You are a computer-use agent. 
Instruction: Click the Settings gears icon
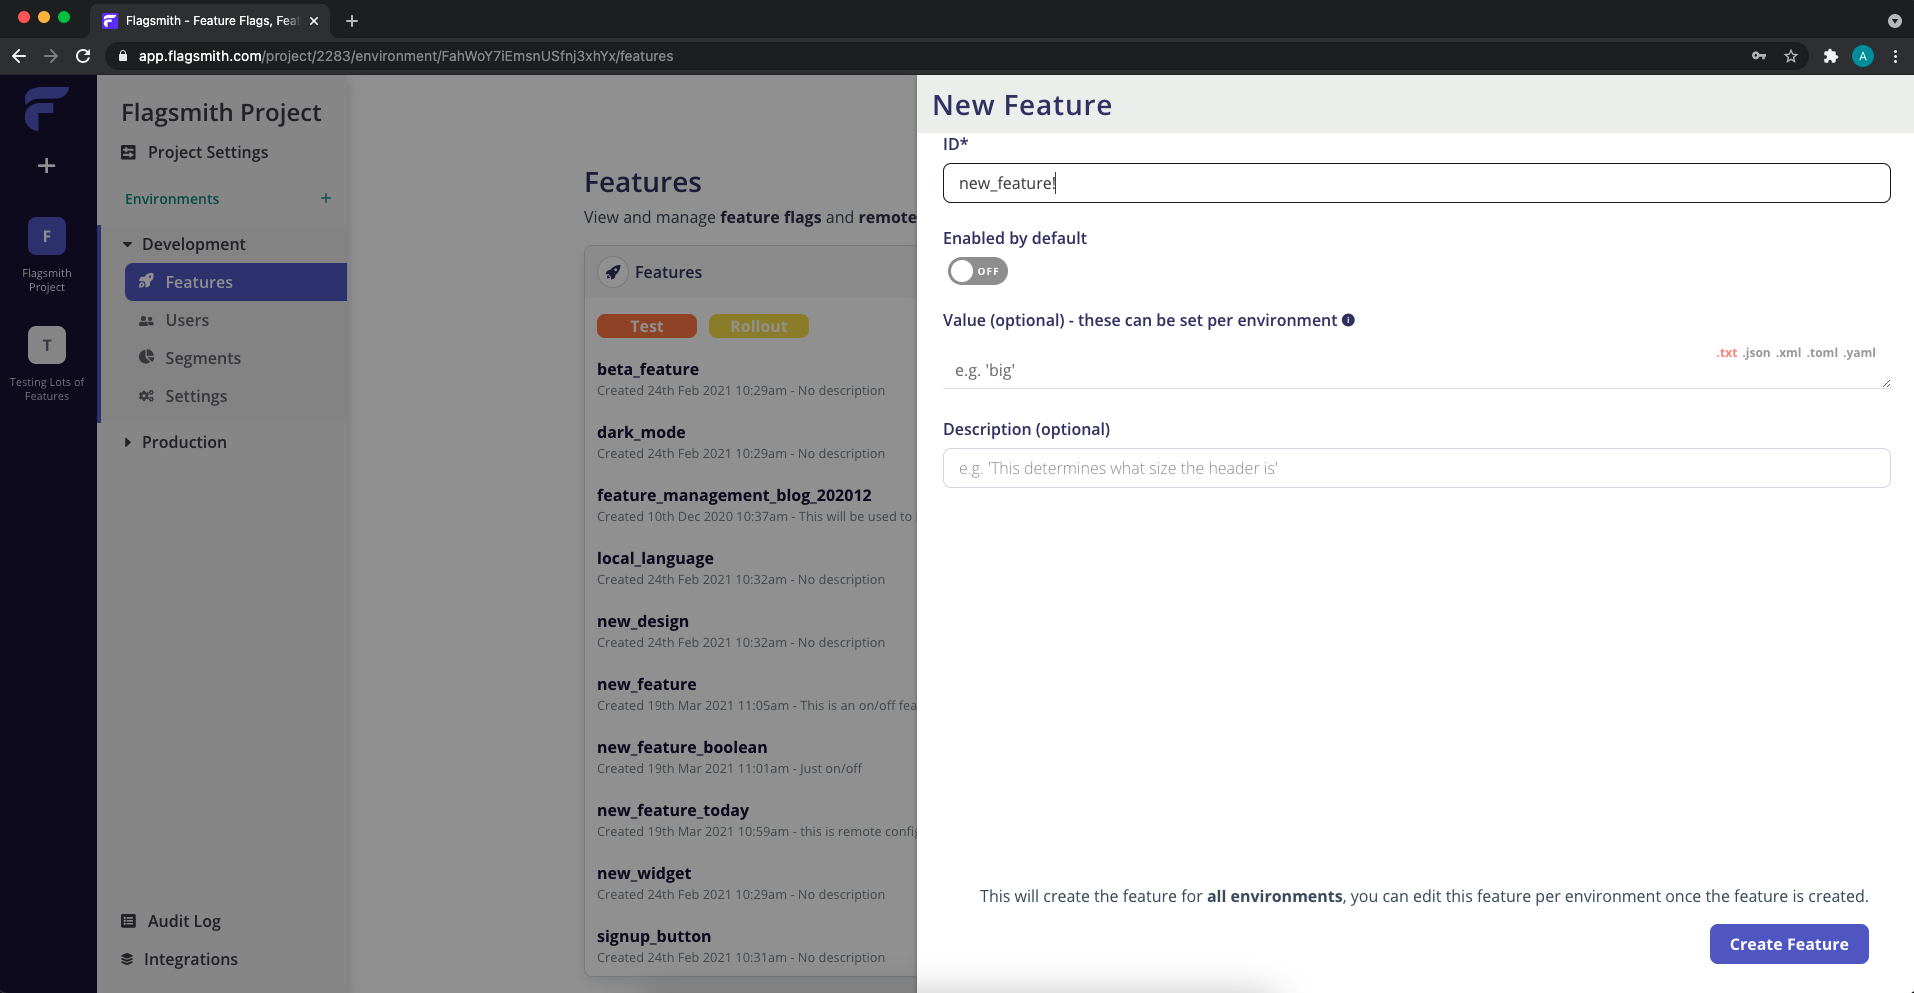pos(146,396)
